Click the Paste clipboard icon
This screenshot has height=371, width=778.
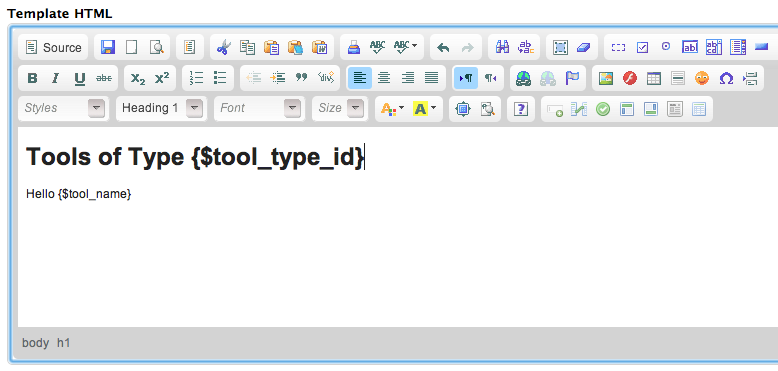point(271,48)
